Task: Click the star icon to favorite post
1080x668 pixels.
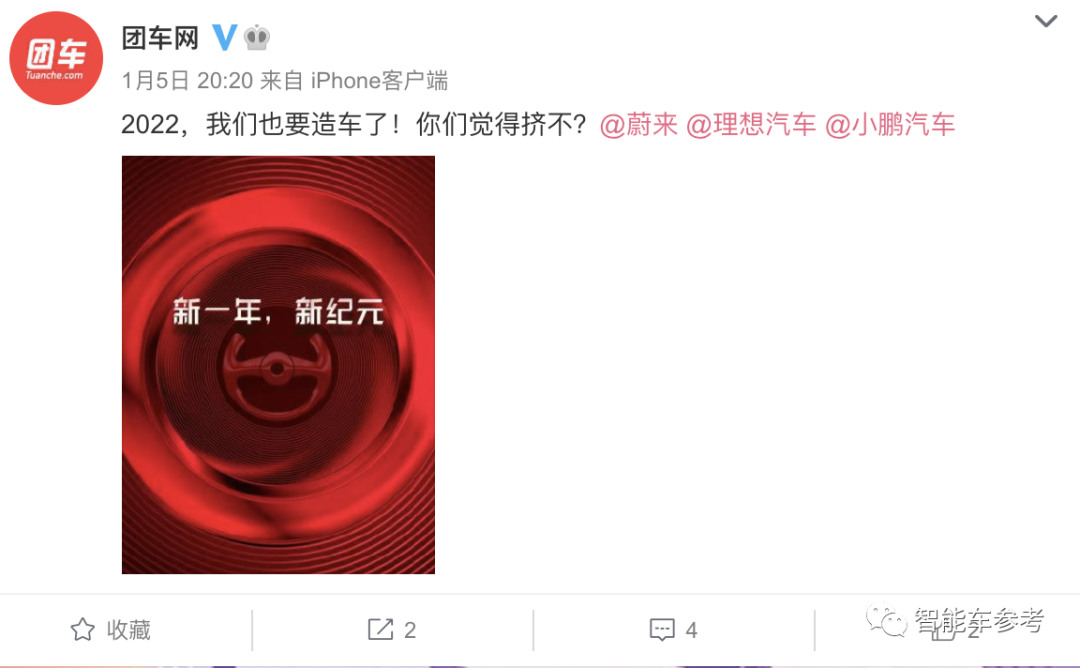Action: pyautogui.click(x=83, y=629)
